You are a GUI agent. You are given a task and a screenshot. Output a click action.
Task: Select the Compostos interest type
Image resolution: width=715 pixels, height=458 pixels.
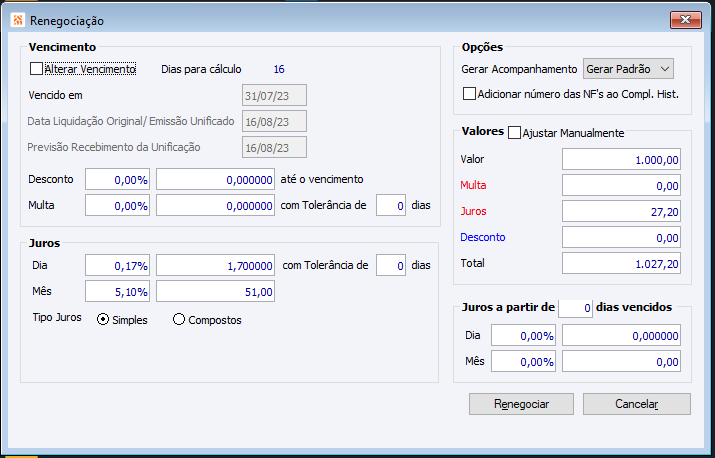click(180, 320)
